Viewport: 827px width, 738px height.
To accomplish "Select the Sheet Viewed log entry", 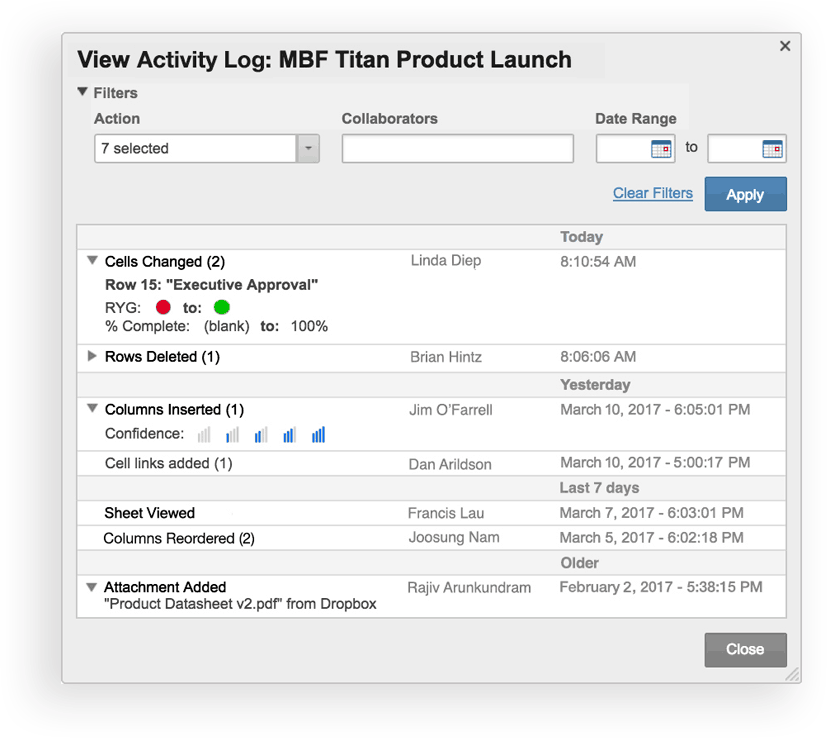I will point(150,513).
